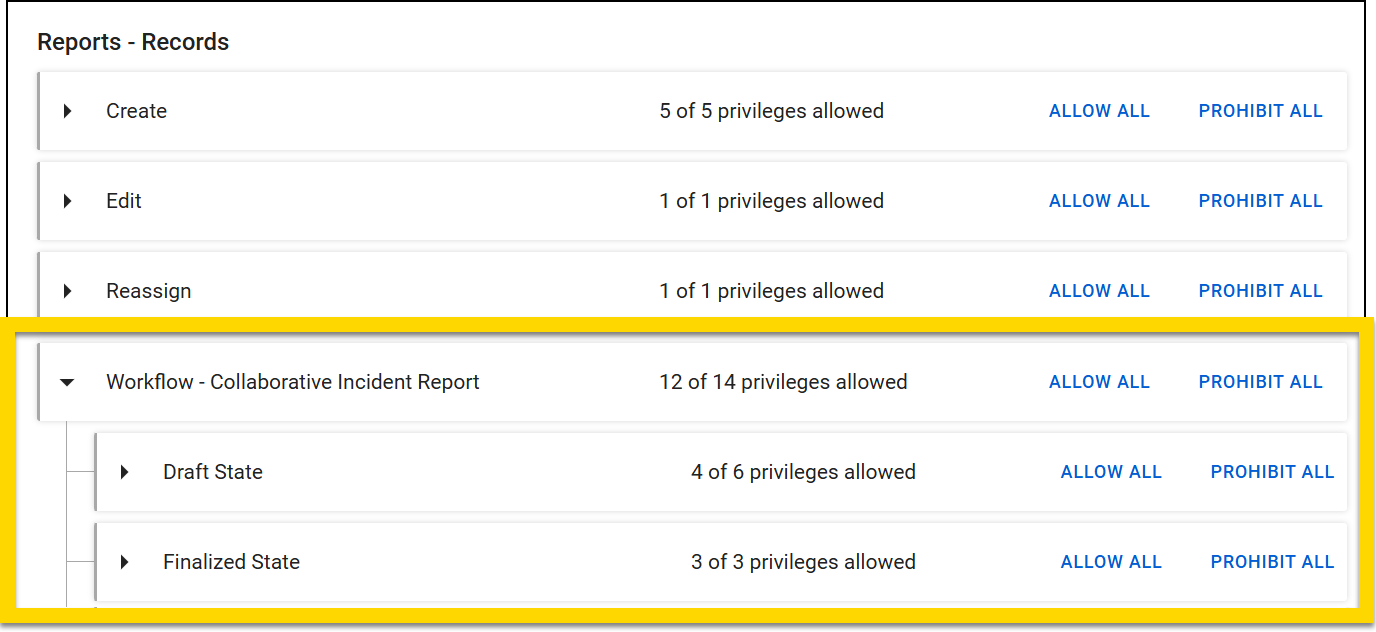Screen dimensions: 1376x632
Task: Click ALLOW ALL for Reassign privileges
Action: click(x=1099, y=291)
